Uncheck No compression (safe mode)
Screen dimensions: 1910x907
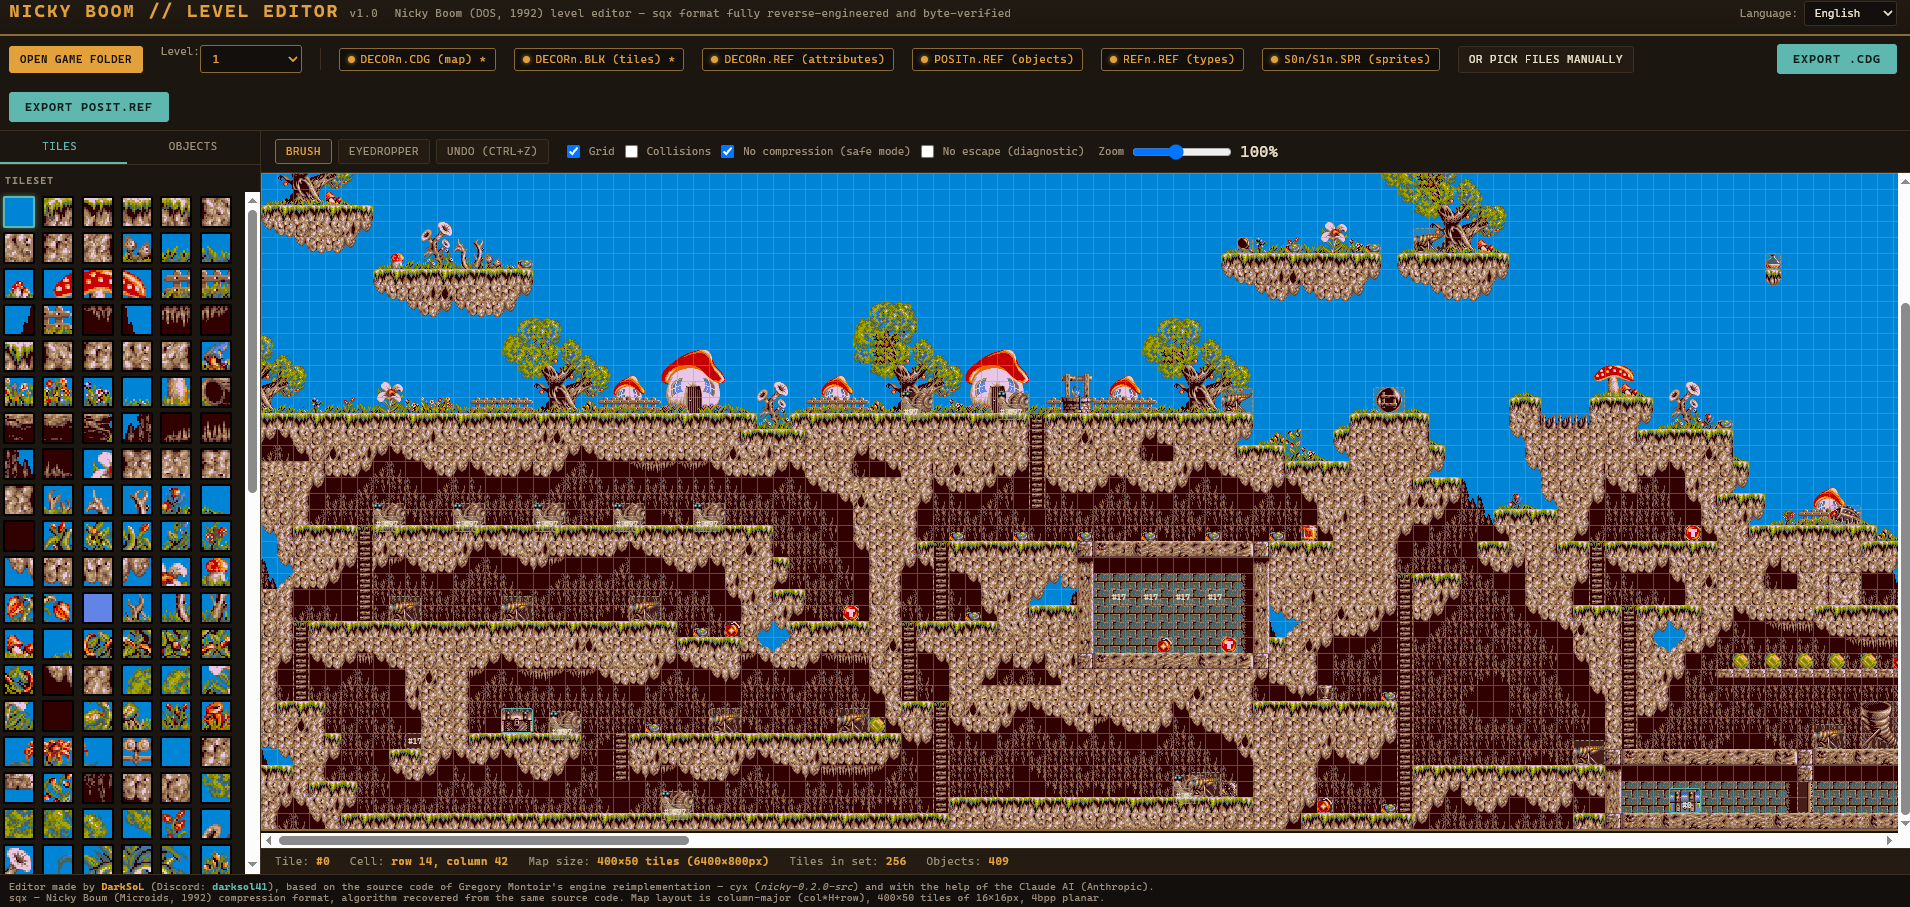[727, 152]
